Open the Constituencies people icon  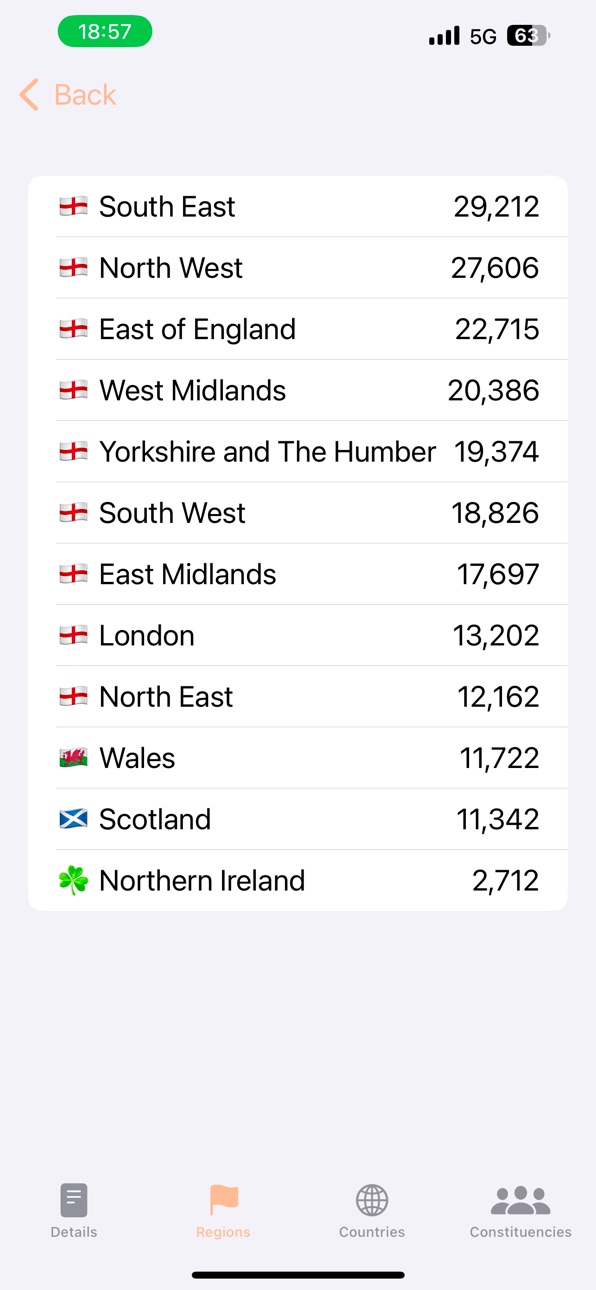click(x=521, y=1199)
